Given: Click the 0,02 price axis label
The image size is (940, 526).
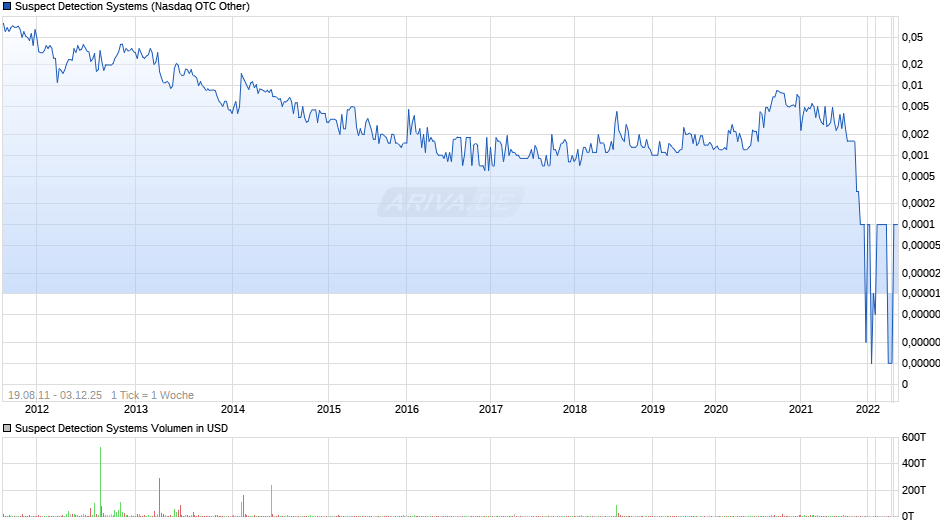Looking at the screenshot, I should [912, 64].
